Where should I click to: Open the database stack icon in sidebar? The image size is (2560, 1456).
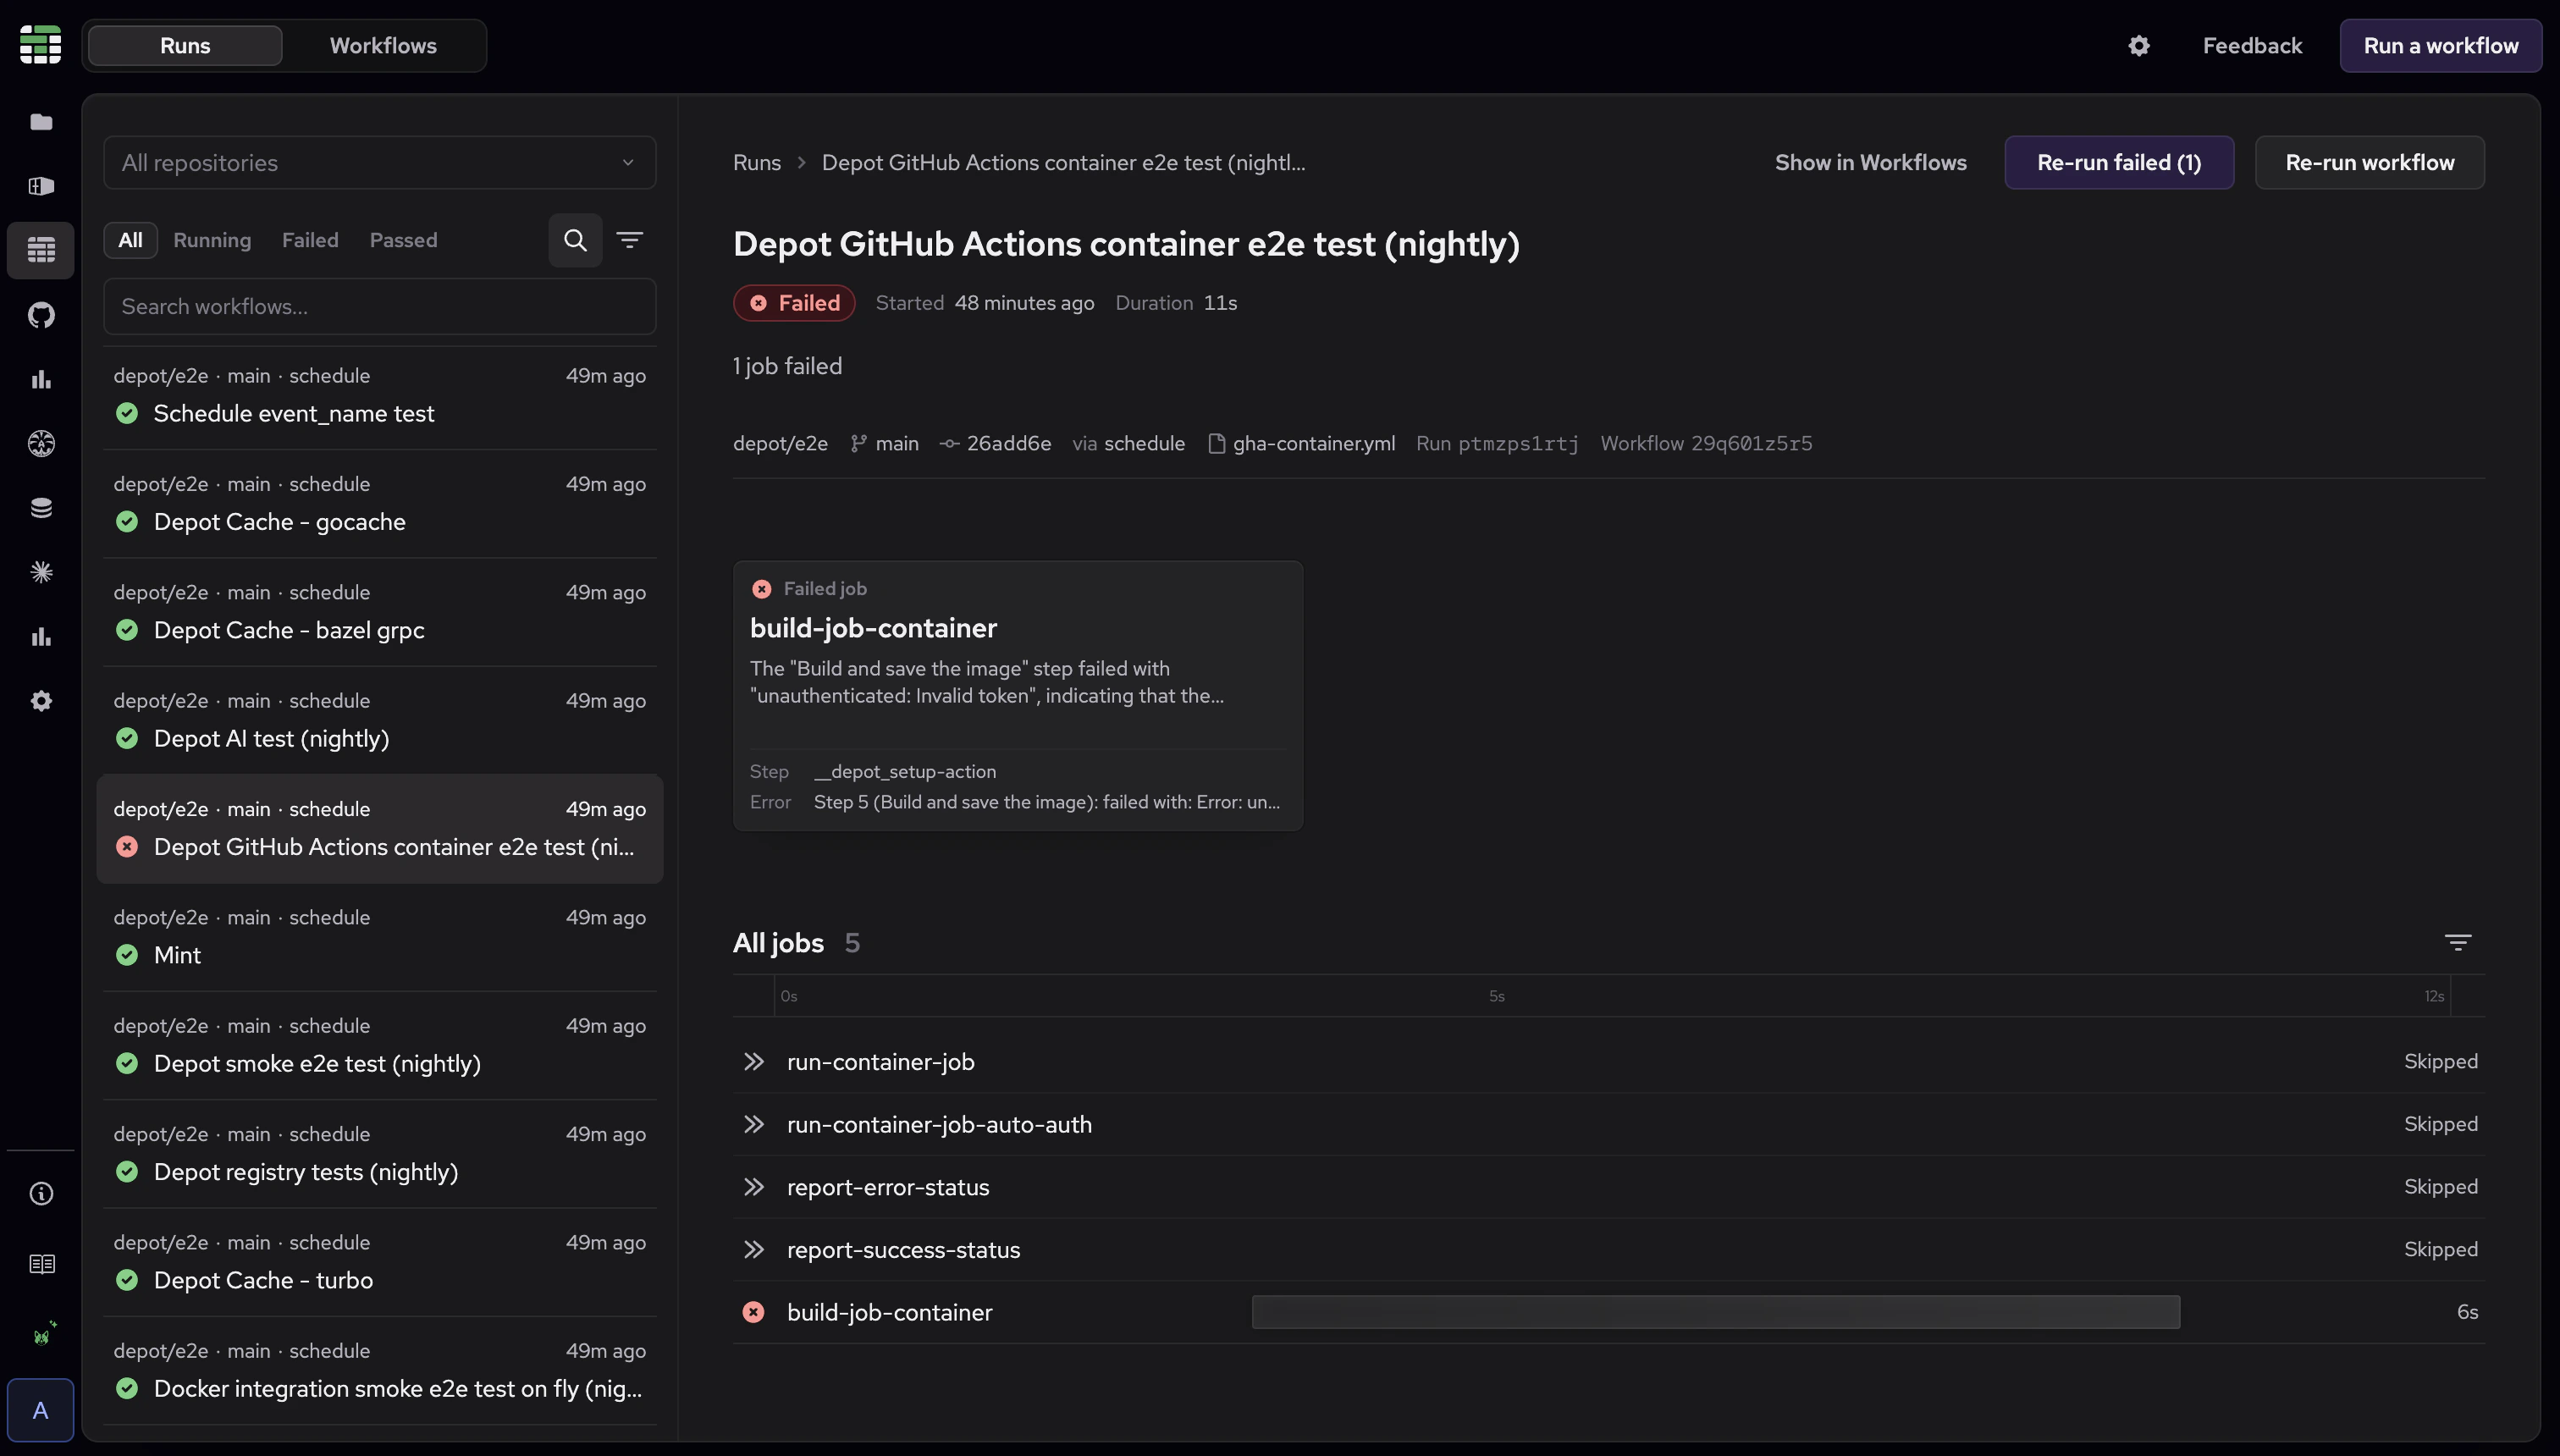[41, 508]
